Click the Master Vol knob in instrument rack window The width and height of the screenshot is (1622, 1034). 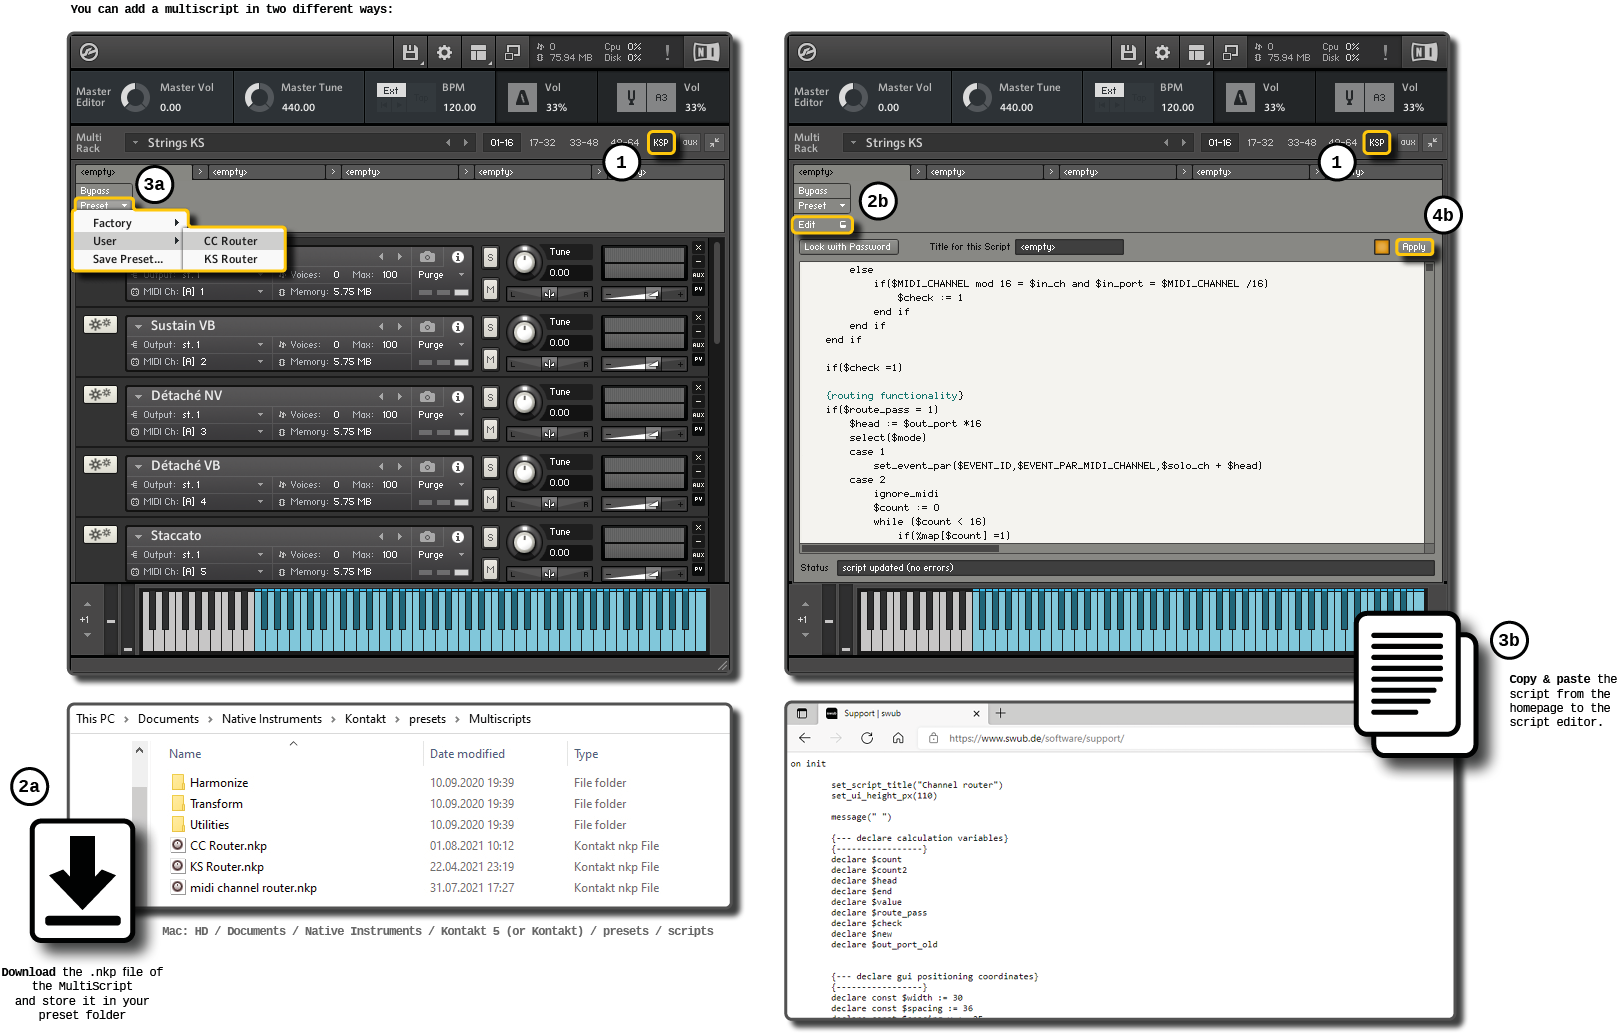(135, 97)
